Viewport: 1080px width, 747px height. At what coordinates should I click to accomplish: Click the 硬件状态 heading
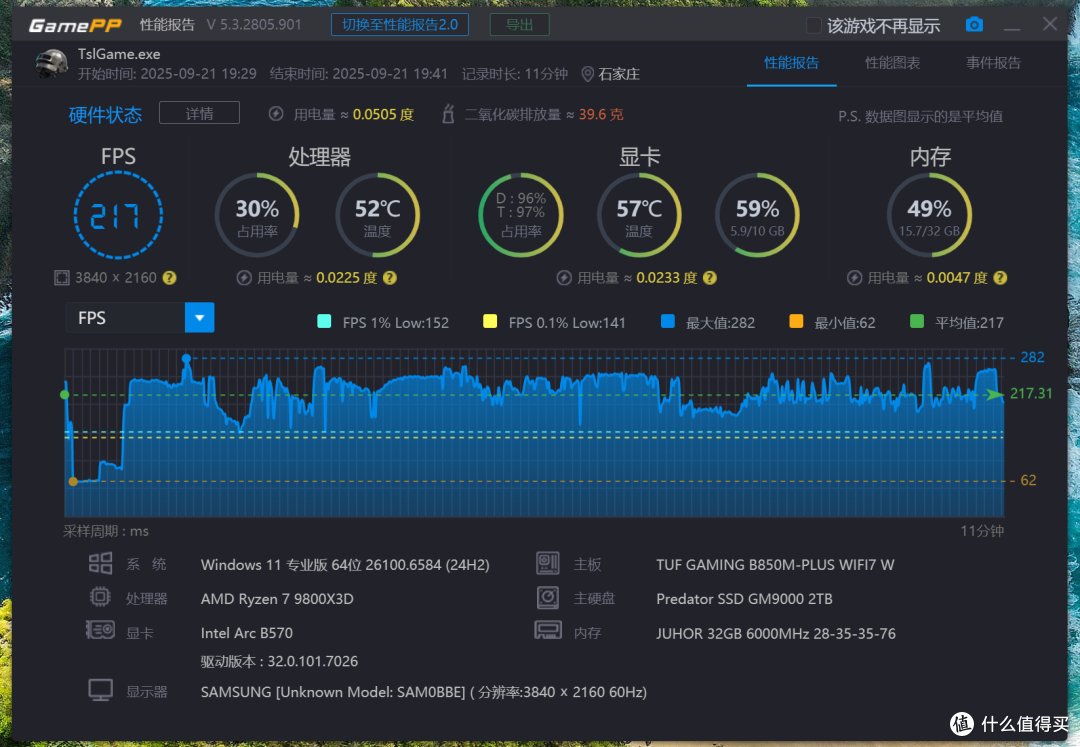(105, 114)
